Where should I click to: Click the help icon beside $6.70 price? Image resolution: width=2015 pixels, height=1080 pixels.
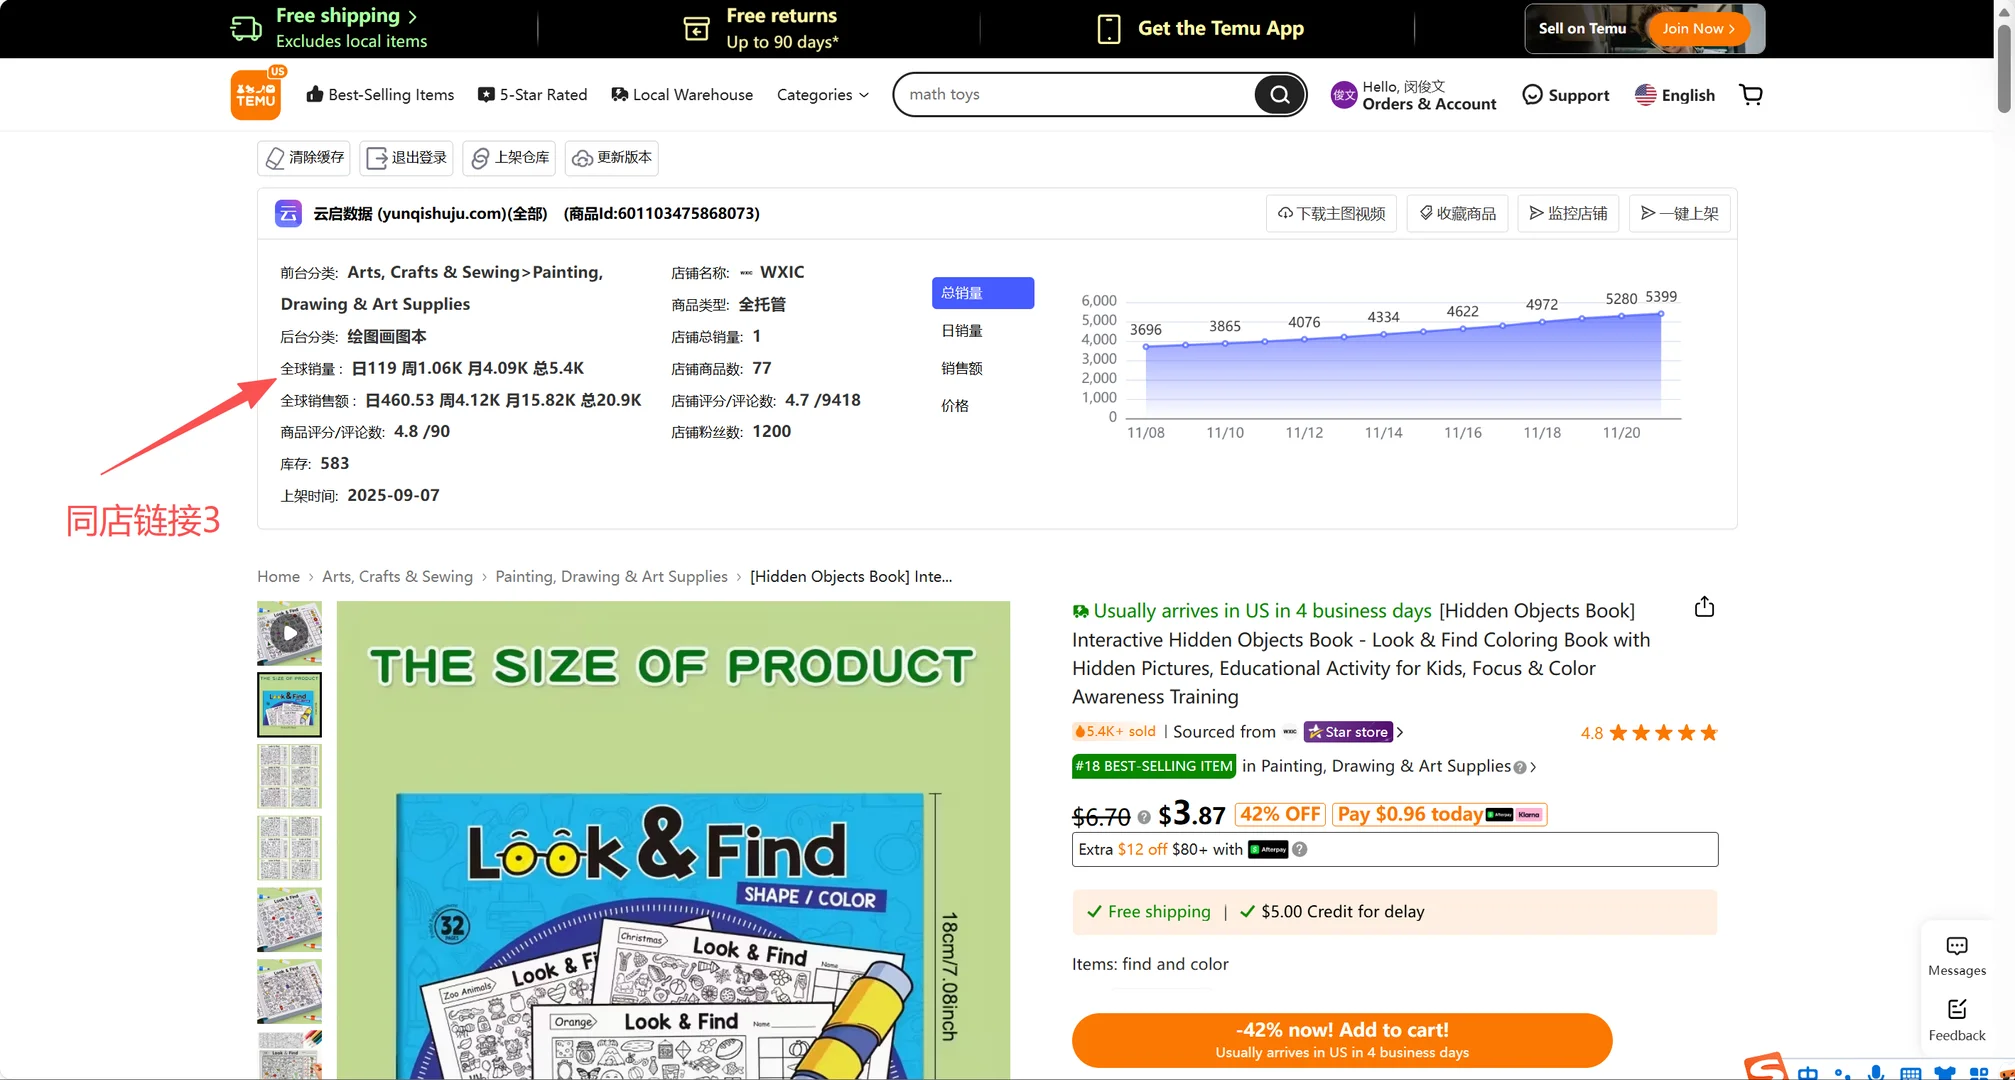point(1144,817)
